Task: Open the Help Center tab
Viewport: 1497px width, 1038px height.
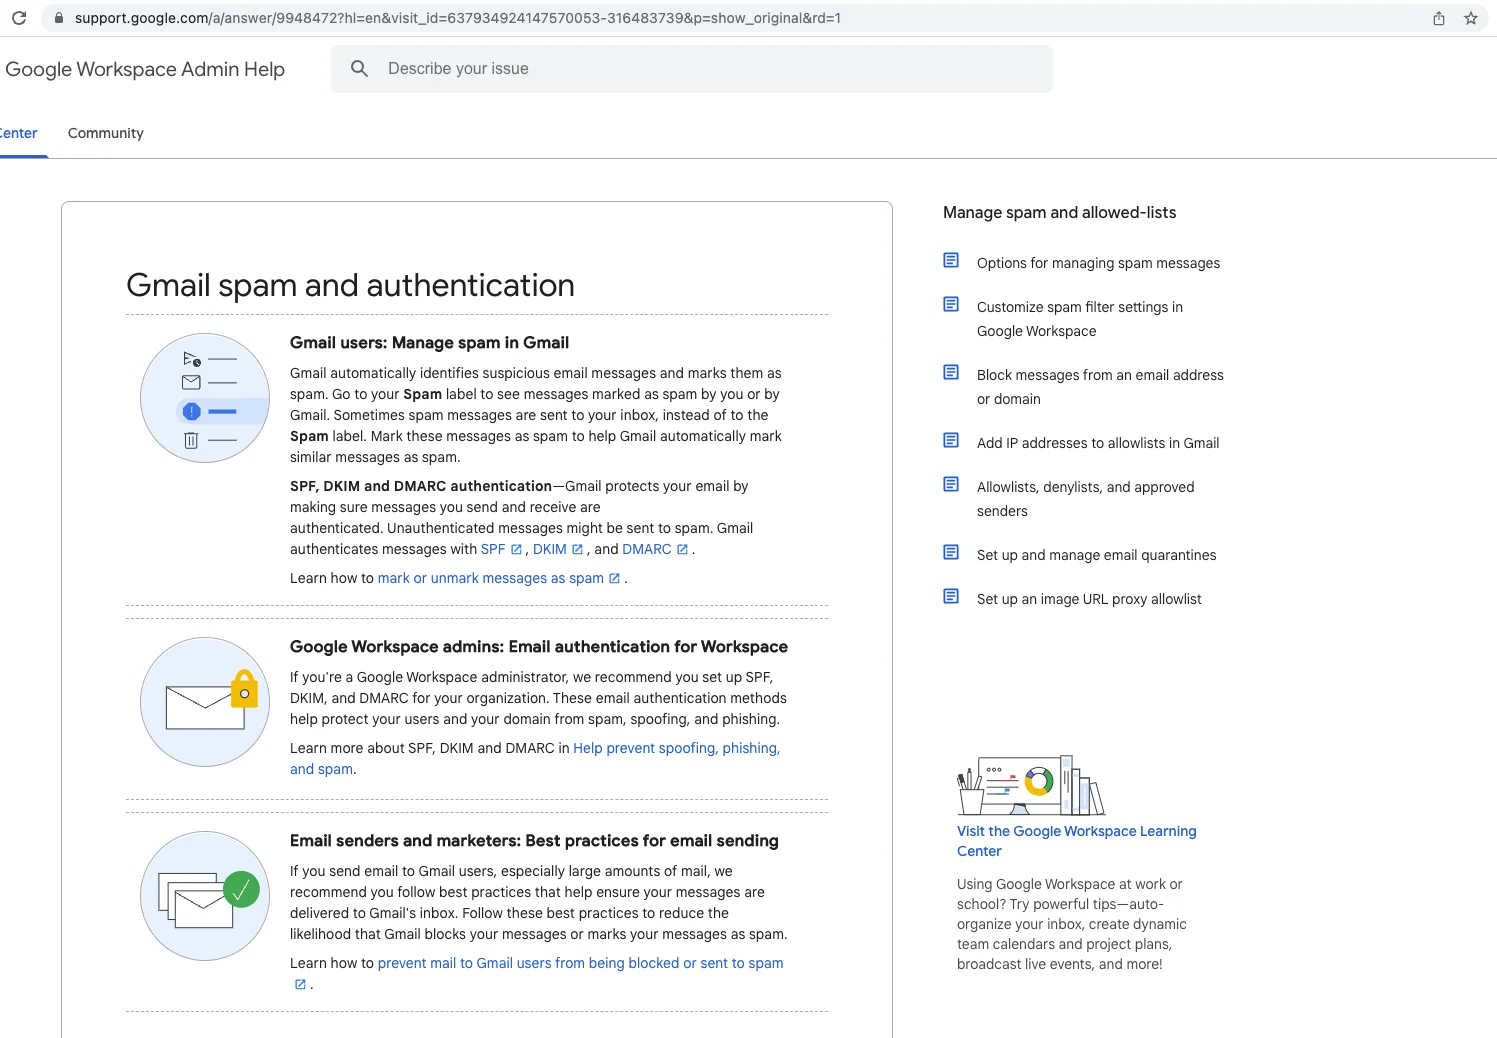Action: 18,133
